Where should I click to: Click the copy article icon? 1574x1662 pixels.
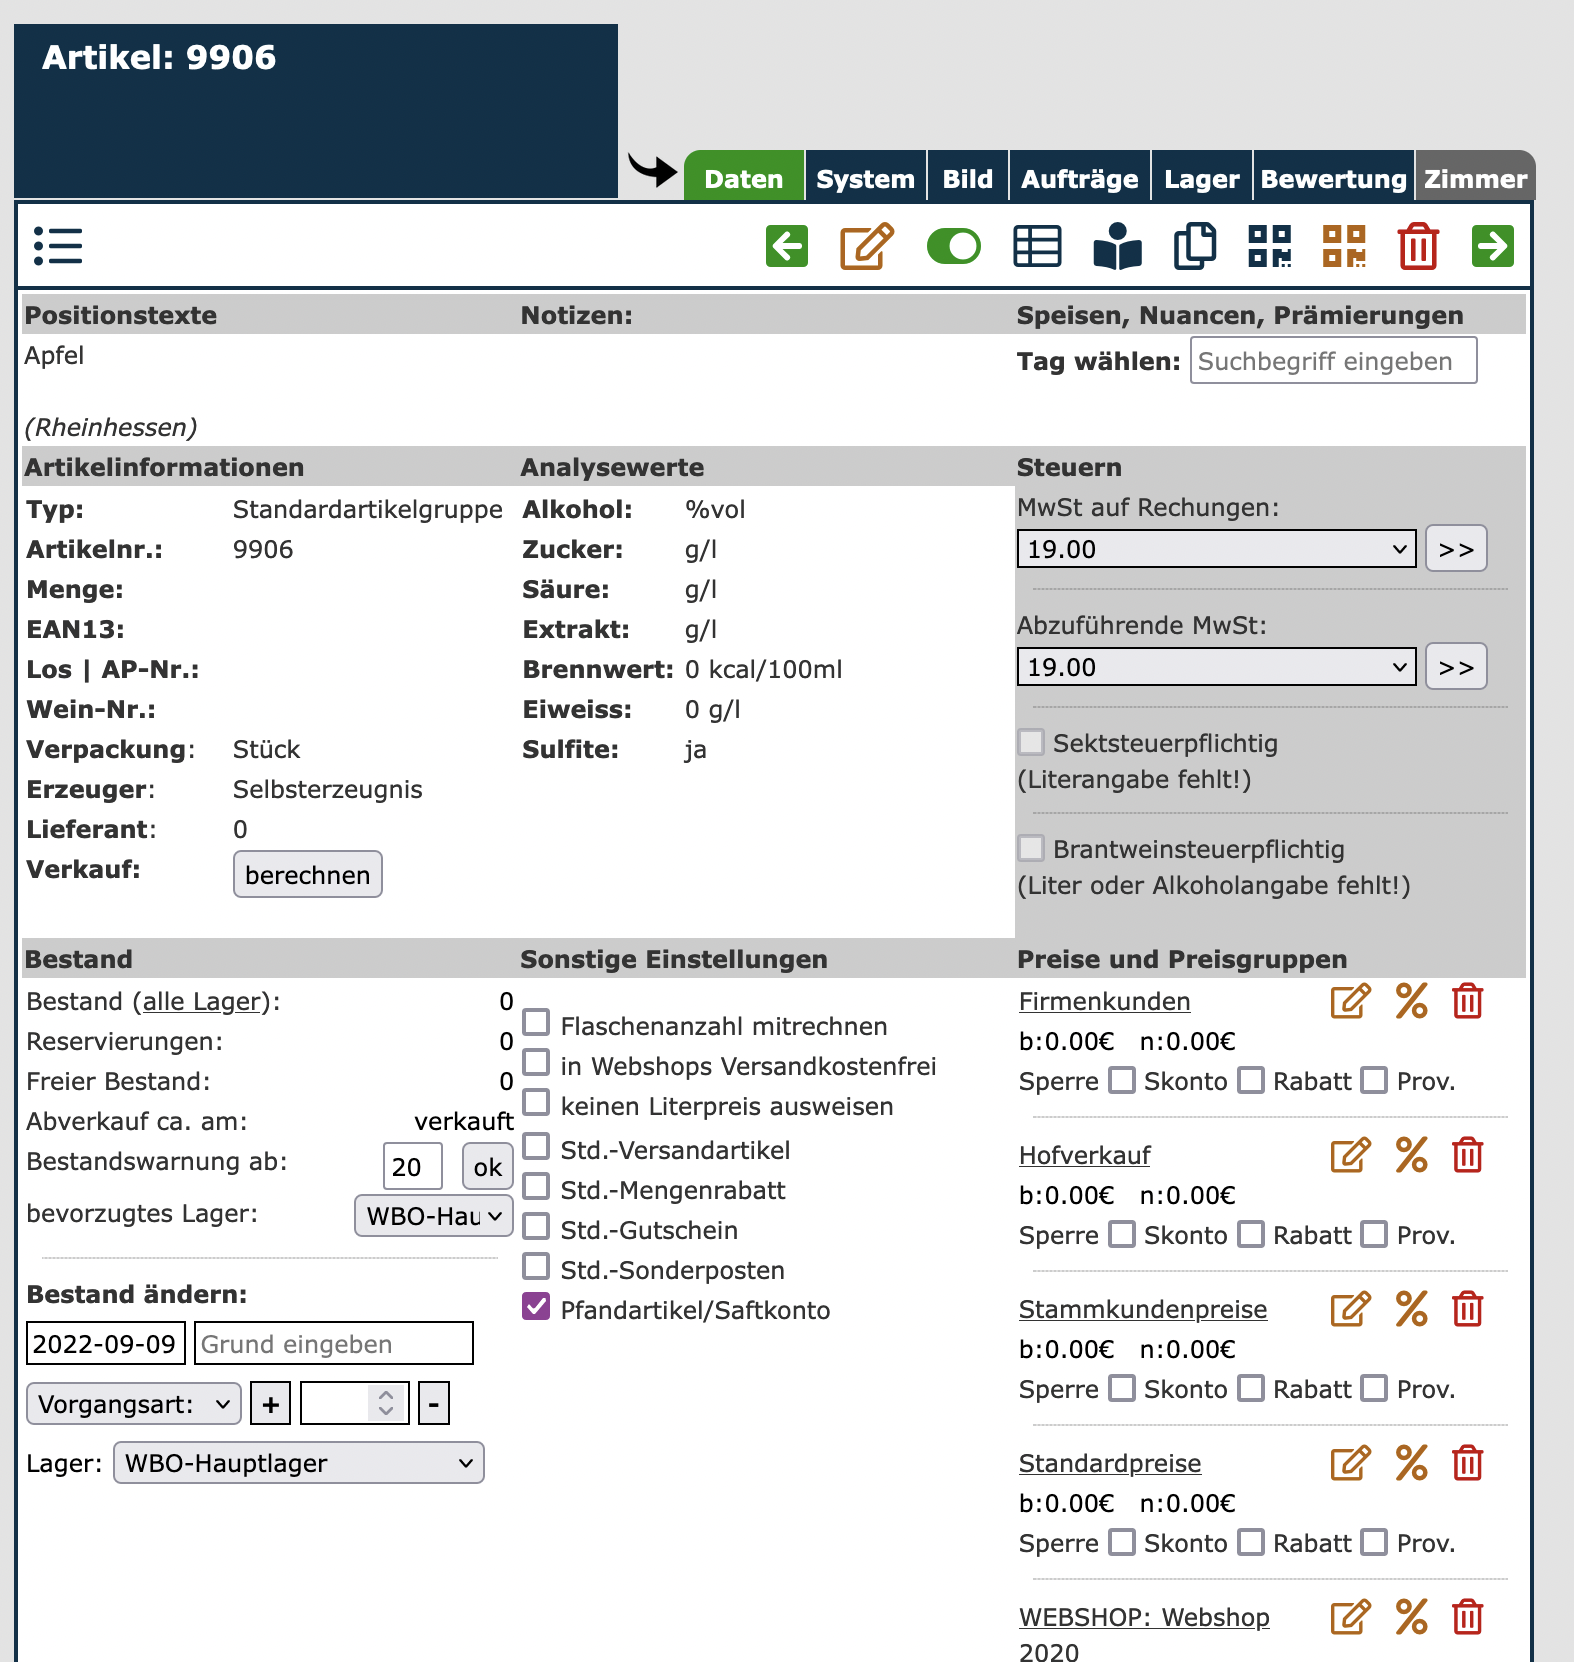click(1194, 246)
